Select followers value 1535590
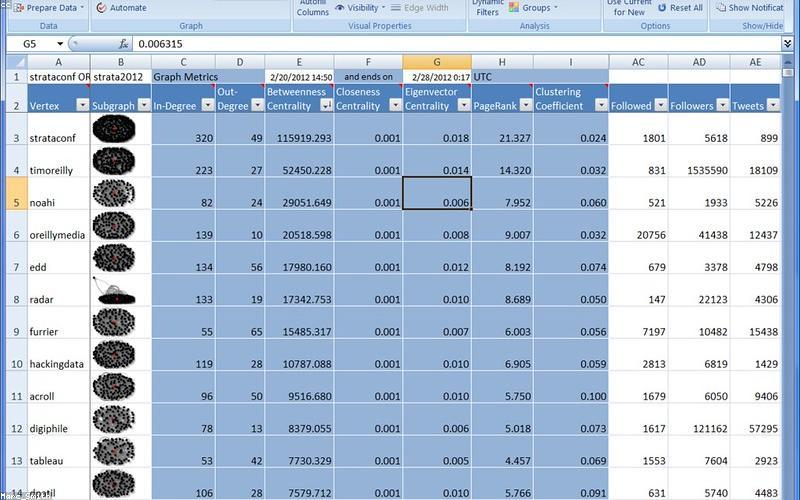This screenshot has height=500, width=800. pos(699,161)
